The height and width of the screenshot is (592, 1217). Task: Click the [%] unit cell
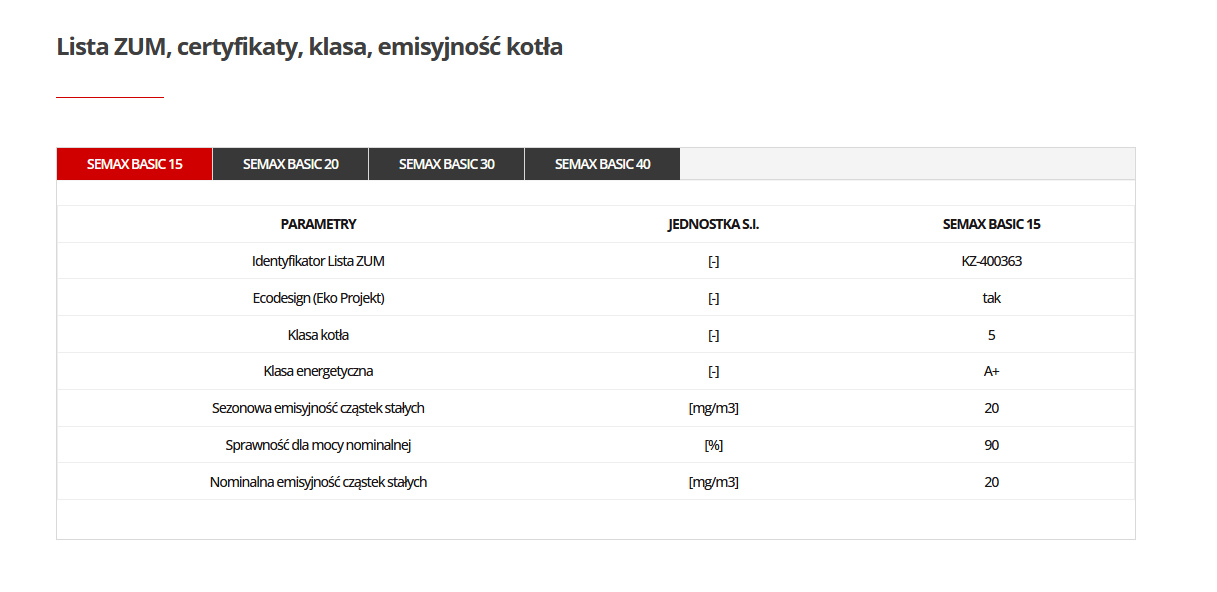pos(713,445)
